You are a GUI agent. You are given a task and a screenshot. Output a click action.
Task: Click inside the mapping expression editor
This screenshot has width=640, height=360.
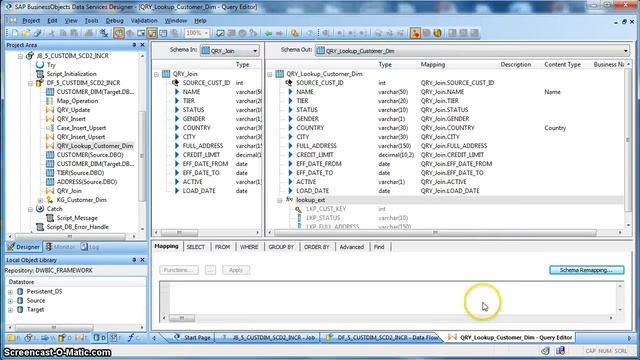click(392, 298)
